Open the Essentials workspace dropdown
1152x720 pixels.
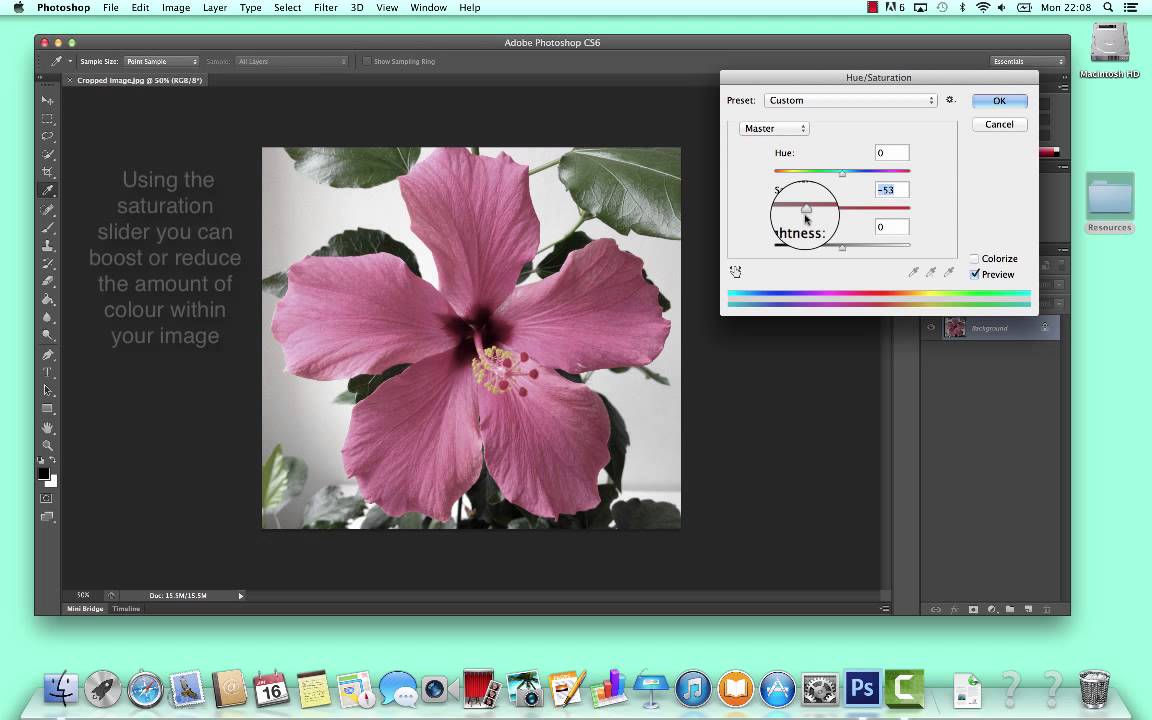(x=1027, y=62)
